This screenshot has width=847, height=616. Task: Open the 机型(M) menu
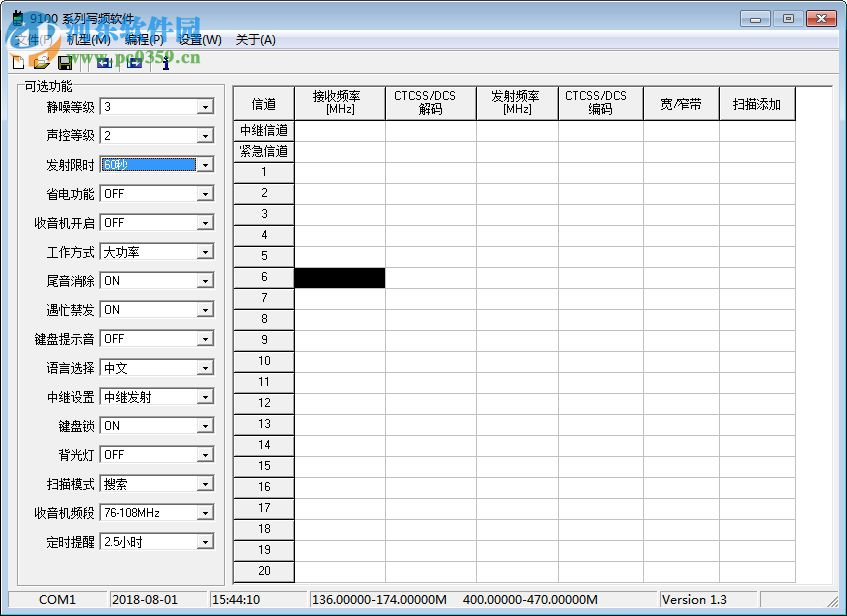coord(89,40)
